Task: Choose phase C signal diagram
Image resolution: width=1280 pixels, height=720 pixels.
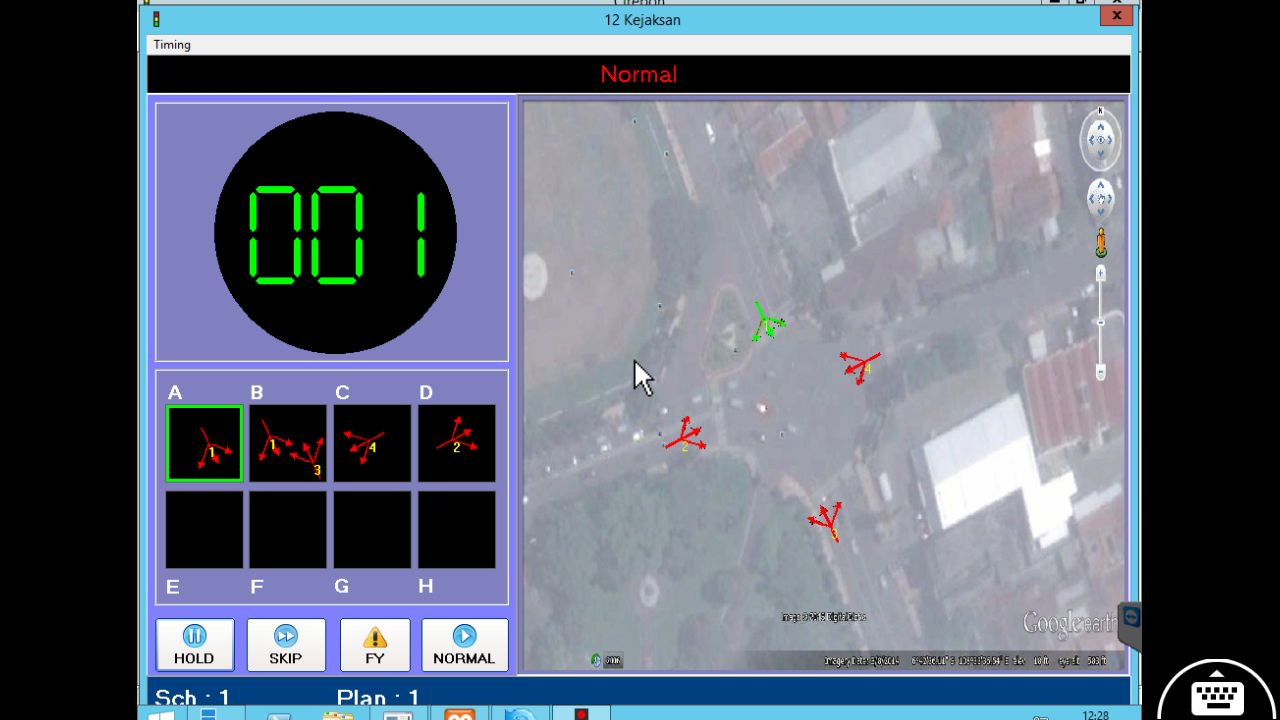Action: click(372, 443)
